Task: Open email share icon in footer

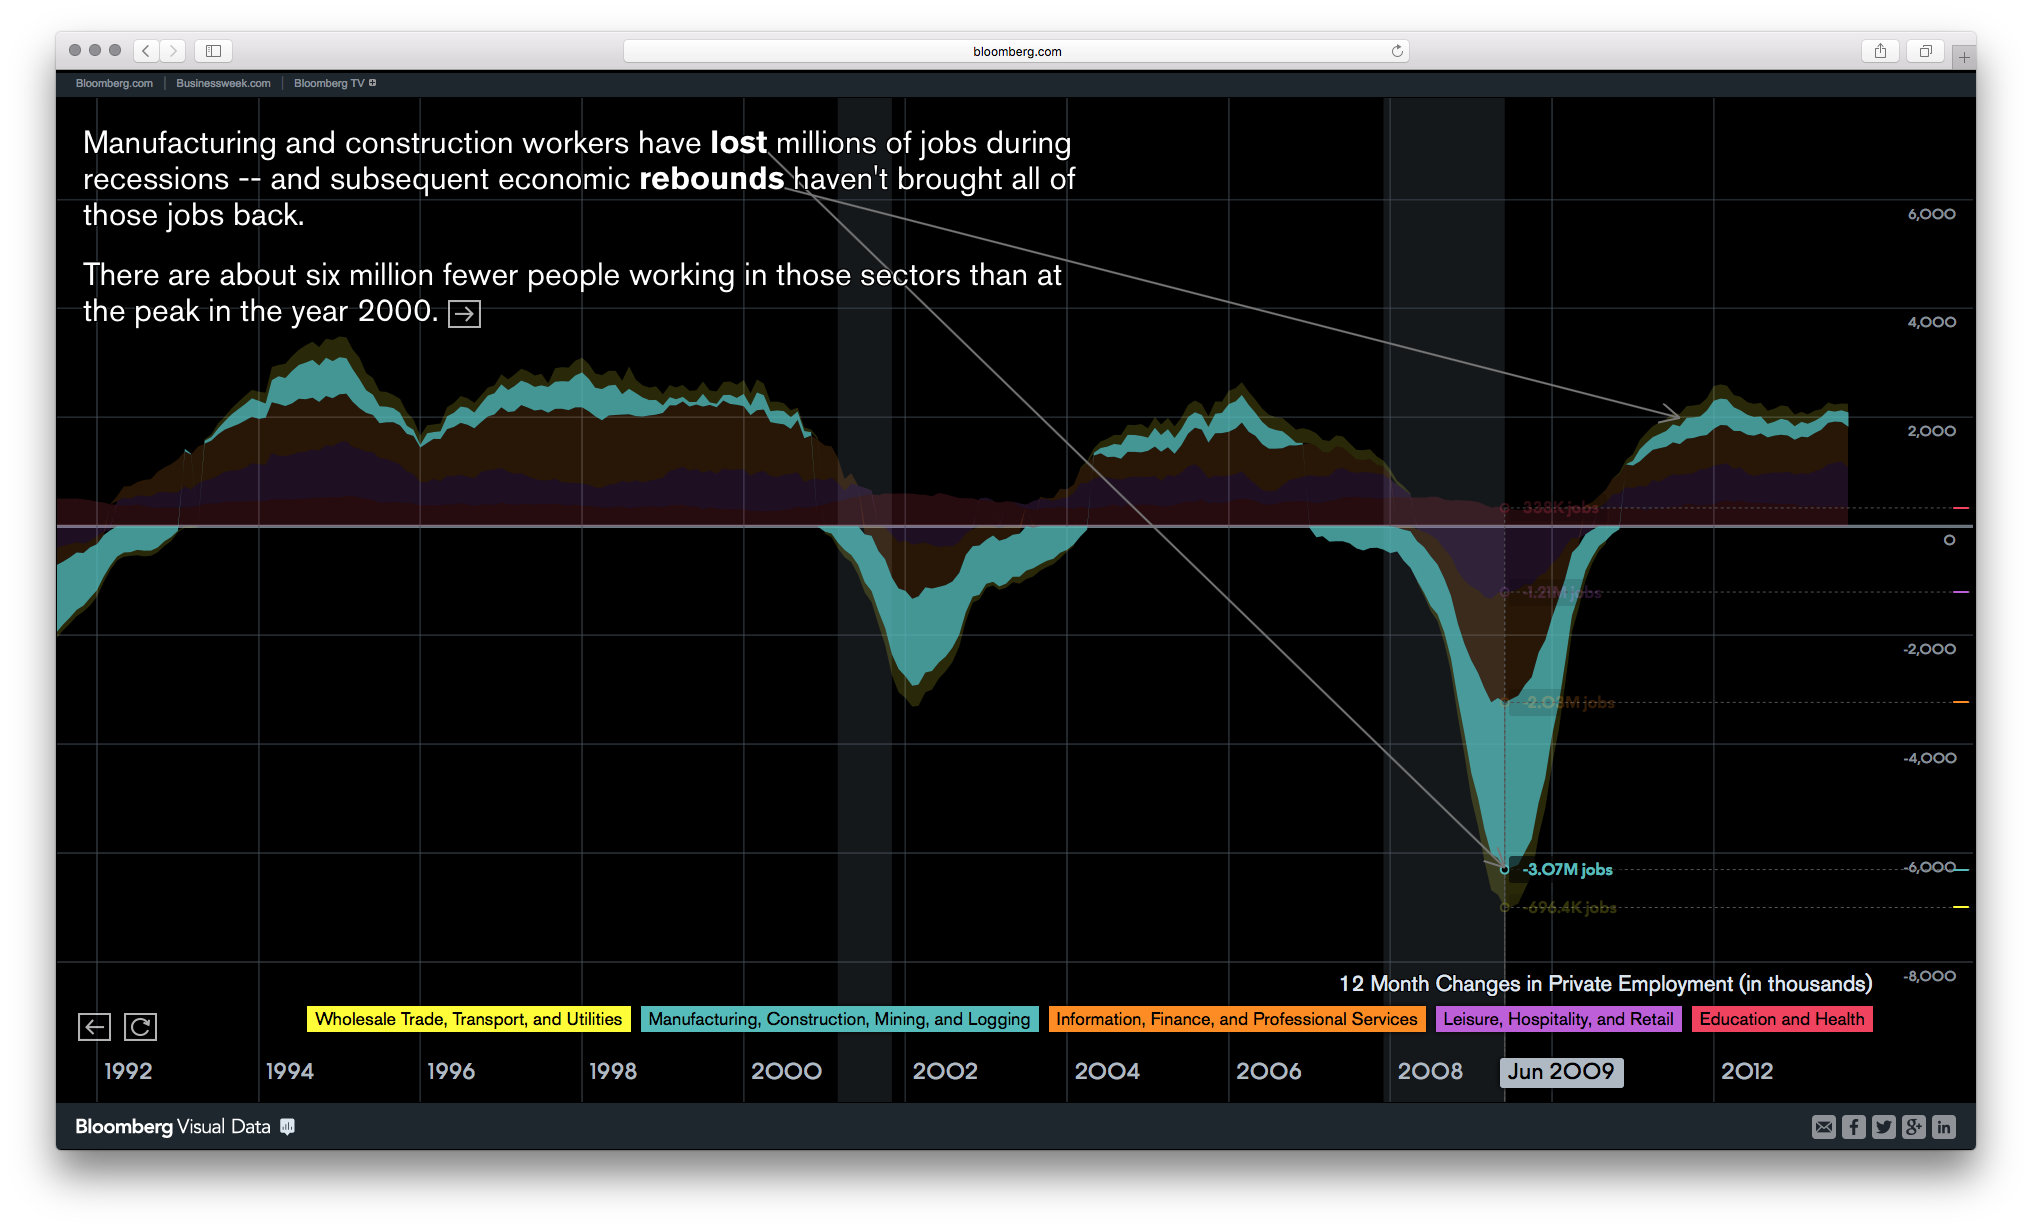Action: (x=1823, y=1127)
